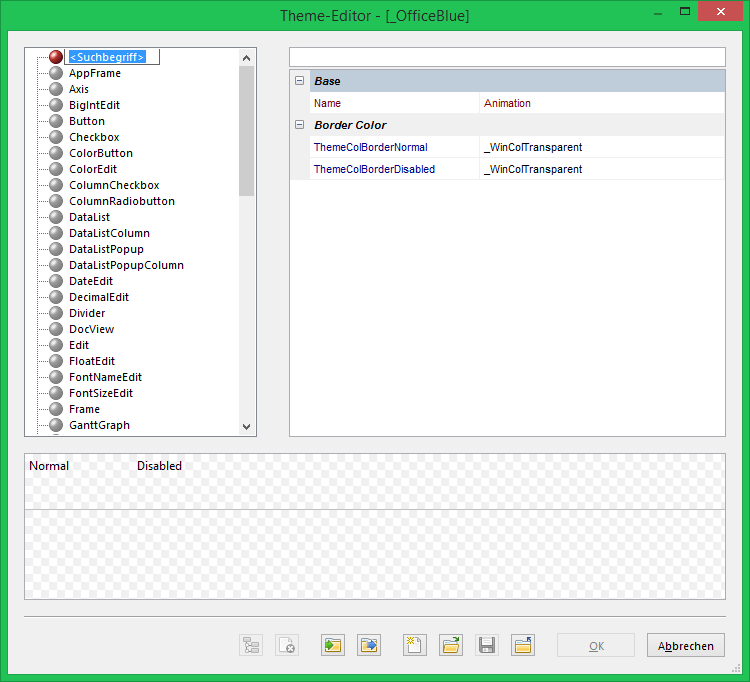
Task: Select the Checkbox item in the tree
Action: click(x=94, y=137)
